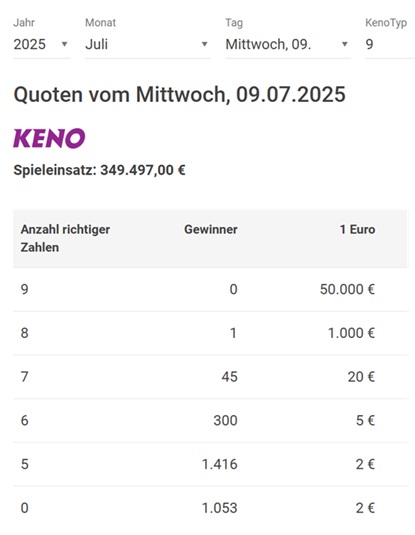The width and height of the screenshot is (415, 535).
Task: Click the Quoten vom Mittwoch heading
Action: click(180, 95)
